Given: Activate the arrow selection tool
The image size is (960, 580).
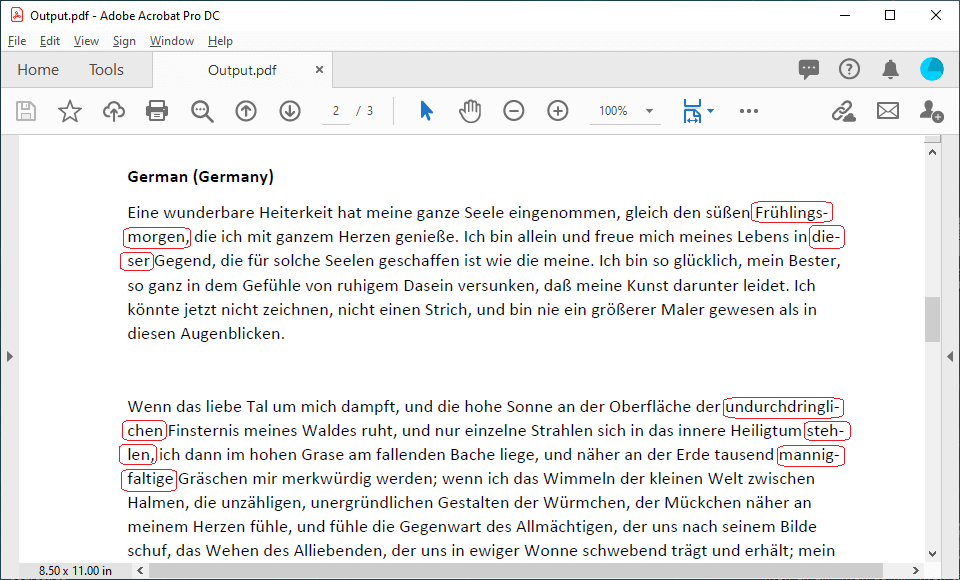Looking at the screenshot, I should [x=427, y=111].
